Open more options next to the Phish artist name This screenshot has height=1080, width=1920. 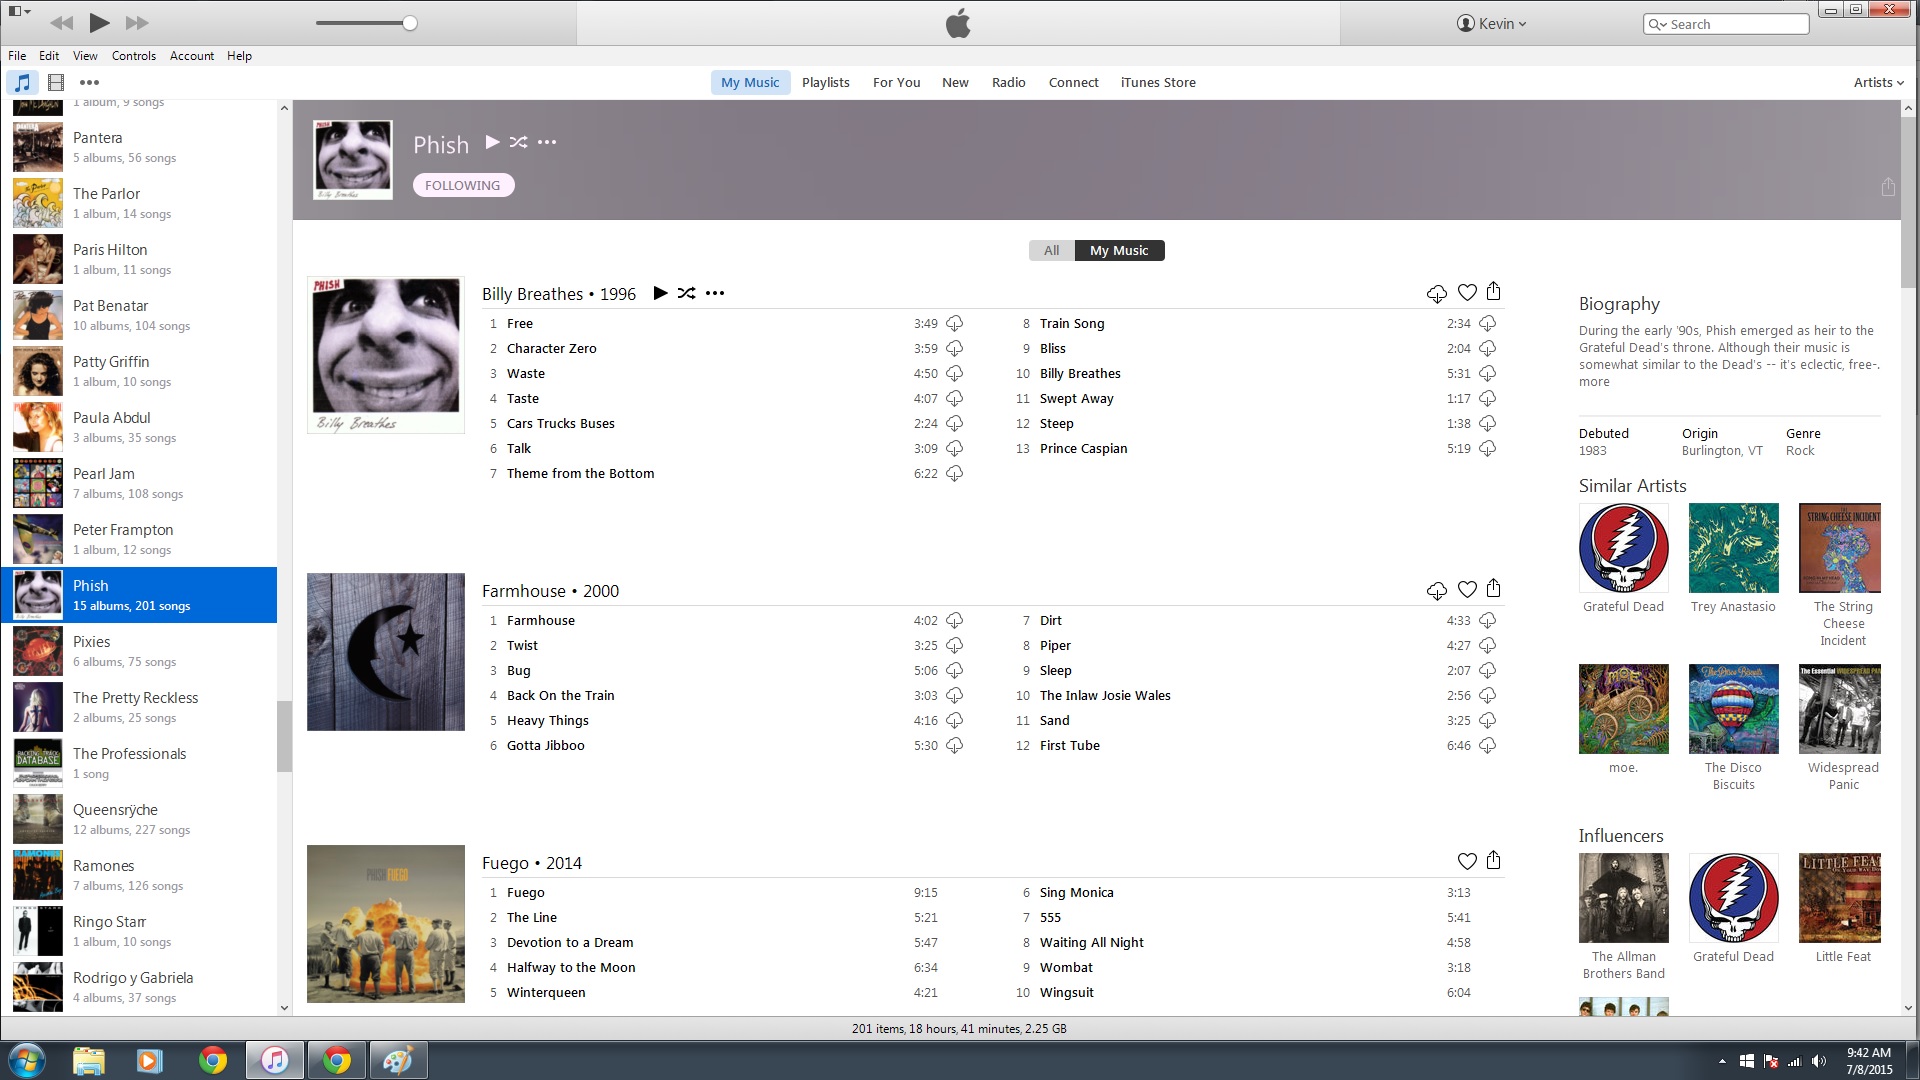click(x=547, y=142)
